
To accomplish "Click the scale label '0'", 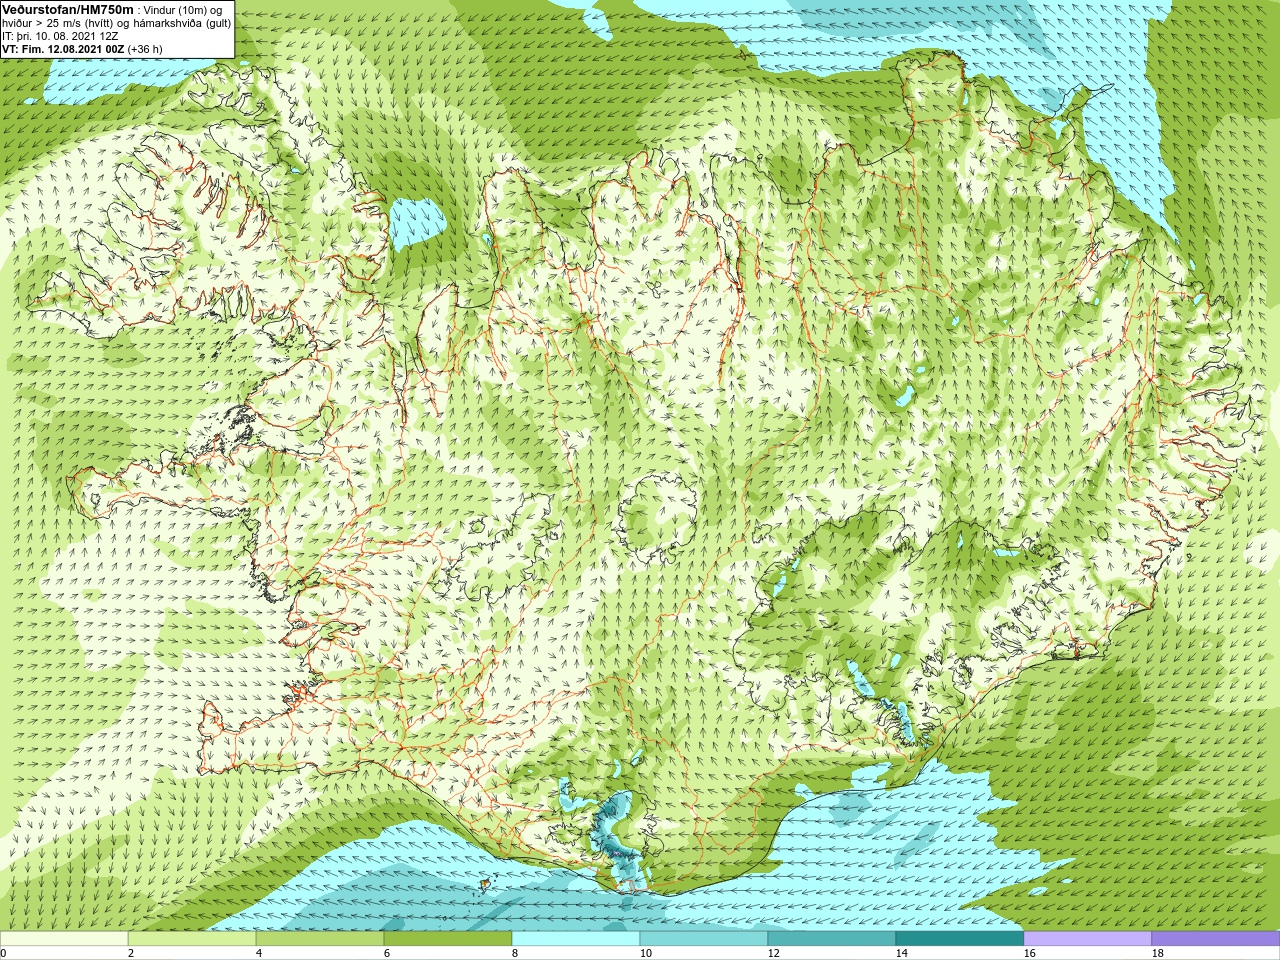I will [3, 953].
